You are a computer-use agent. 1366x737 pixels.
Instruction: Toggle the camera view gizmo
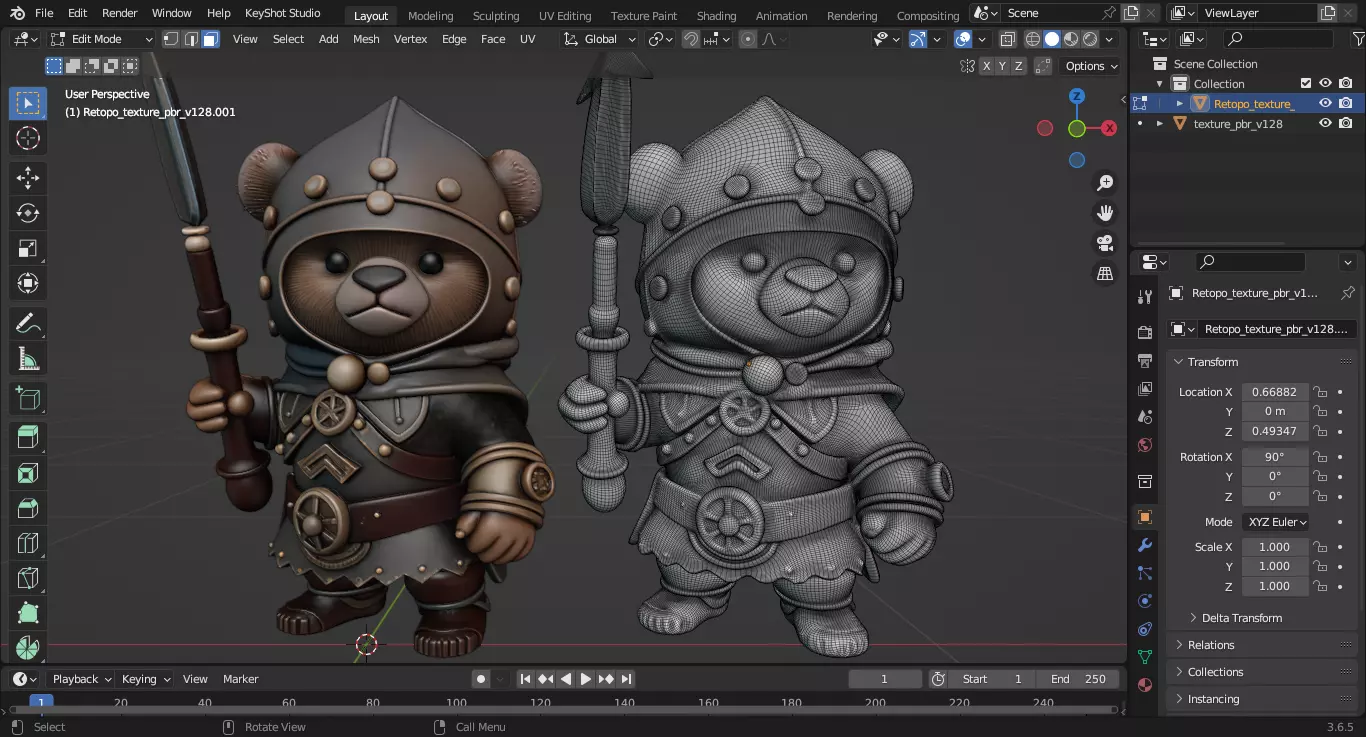(1105, 243)
